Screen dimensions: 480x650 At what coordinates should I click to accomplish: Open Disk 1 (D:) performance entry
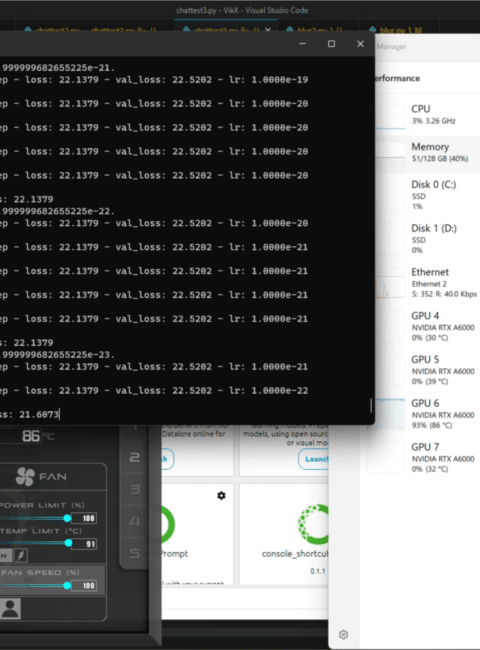(x=427, y=239)
